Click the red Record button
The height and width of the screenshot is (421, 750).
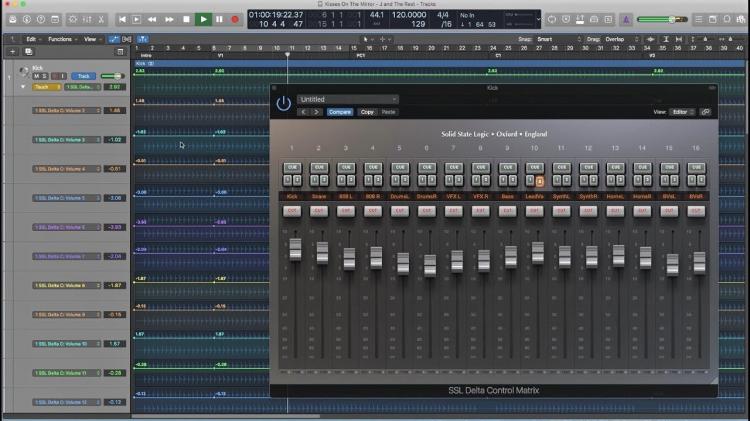tap(235, 19)
